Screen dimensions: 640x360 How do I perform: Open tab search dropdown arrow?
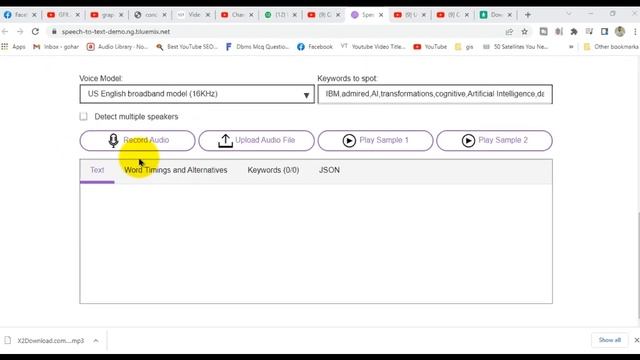(x=569, y=14)
